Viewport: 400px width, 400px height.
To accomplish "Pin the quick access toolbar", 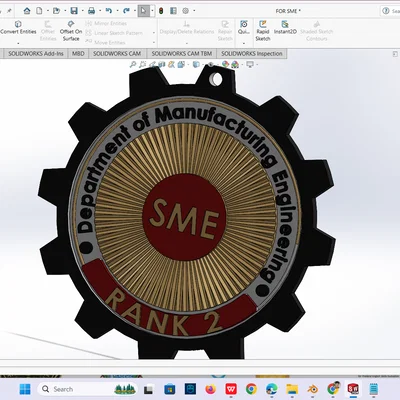I will pos(9,11).
